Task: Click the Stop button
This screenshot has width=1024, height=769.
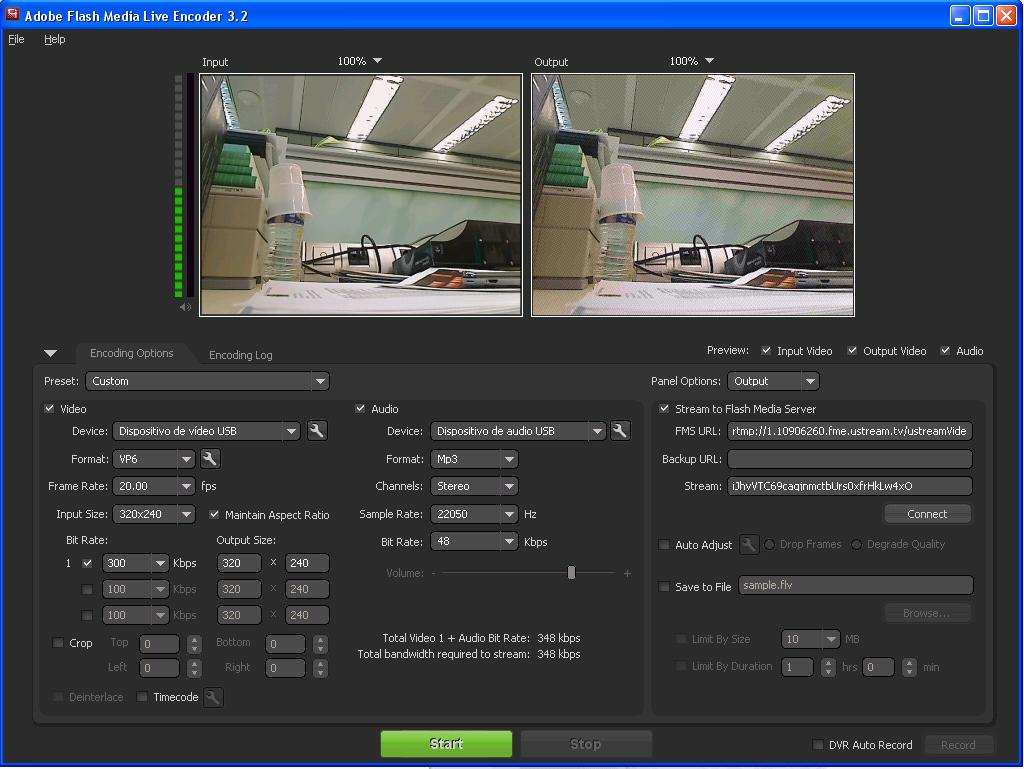Action: 585,744
